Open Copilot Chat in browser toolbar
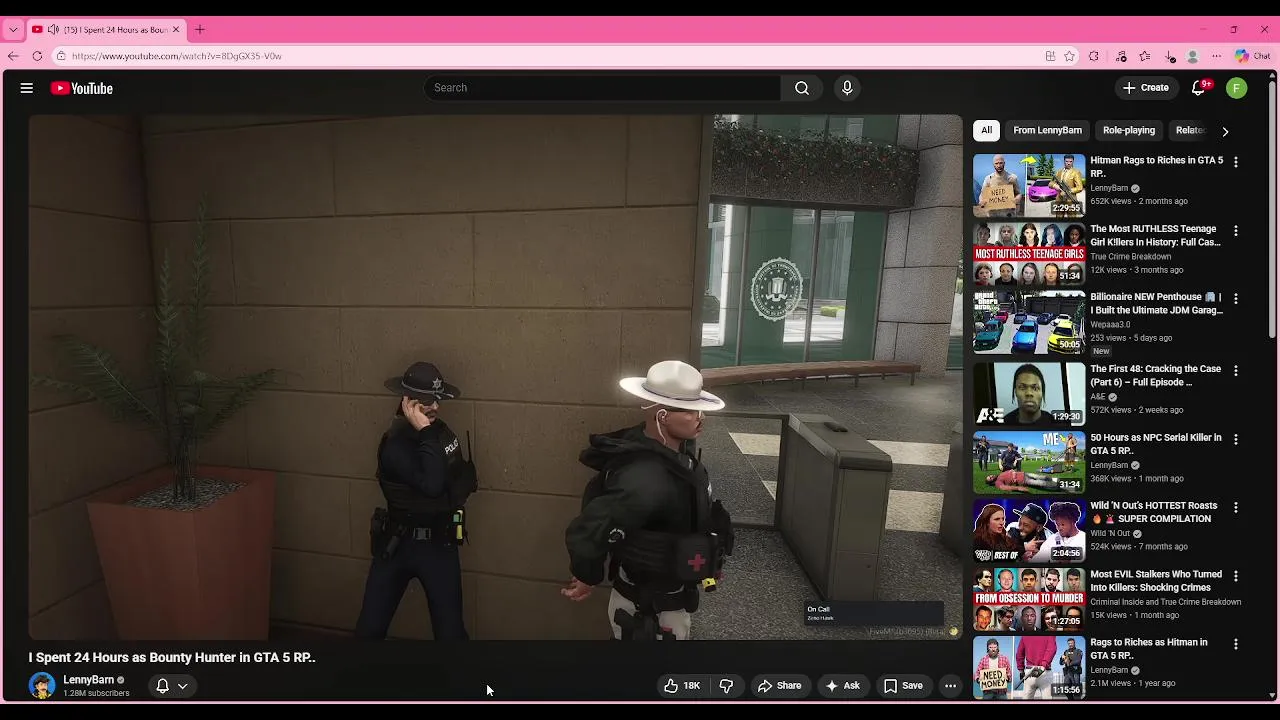1280x720 pixels. [x=1252, y=56]
